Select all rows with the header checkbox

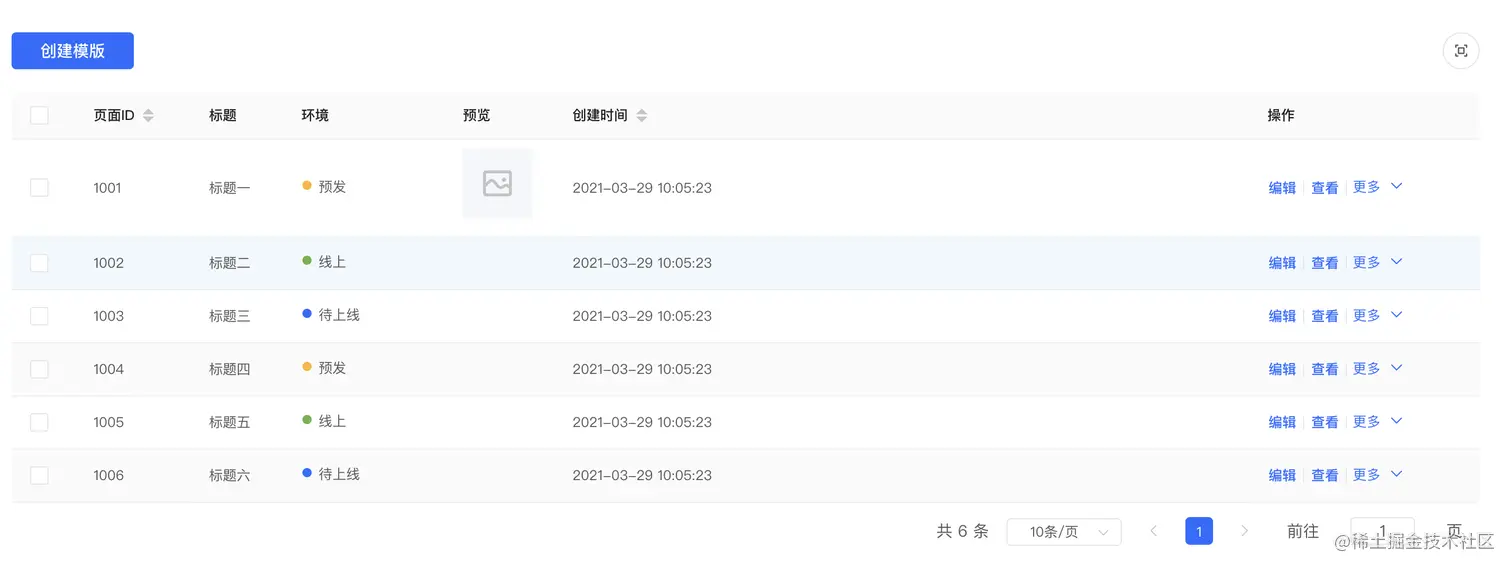click(x=39, y=115)
